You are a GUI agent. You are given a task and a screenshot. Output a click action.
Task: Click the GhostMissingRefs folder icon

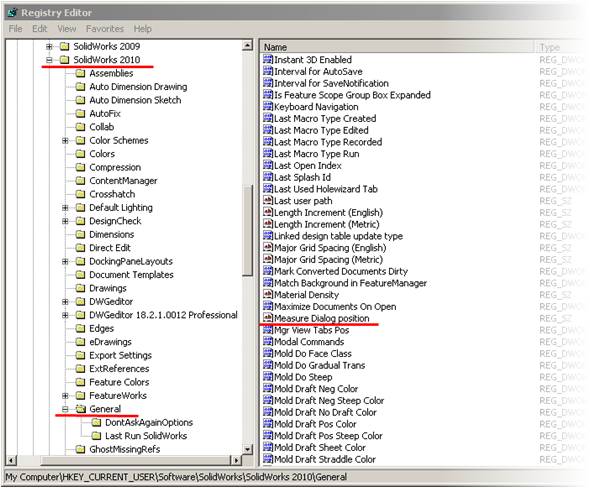80,449
